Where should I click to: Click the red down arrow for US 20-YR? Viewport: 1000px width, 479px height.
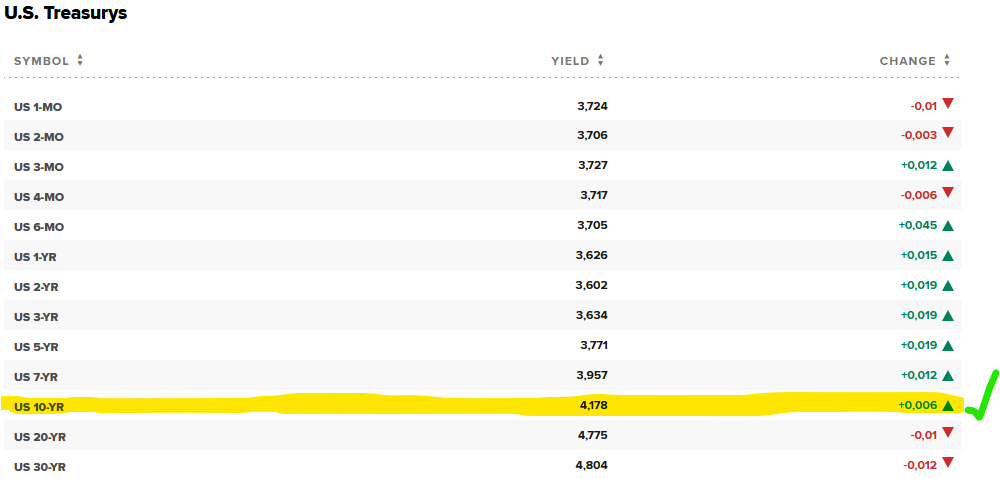click(948, 433)
